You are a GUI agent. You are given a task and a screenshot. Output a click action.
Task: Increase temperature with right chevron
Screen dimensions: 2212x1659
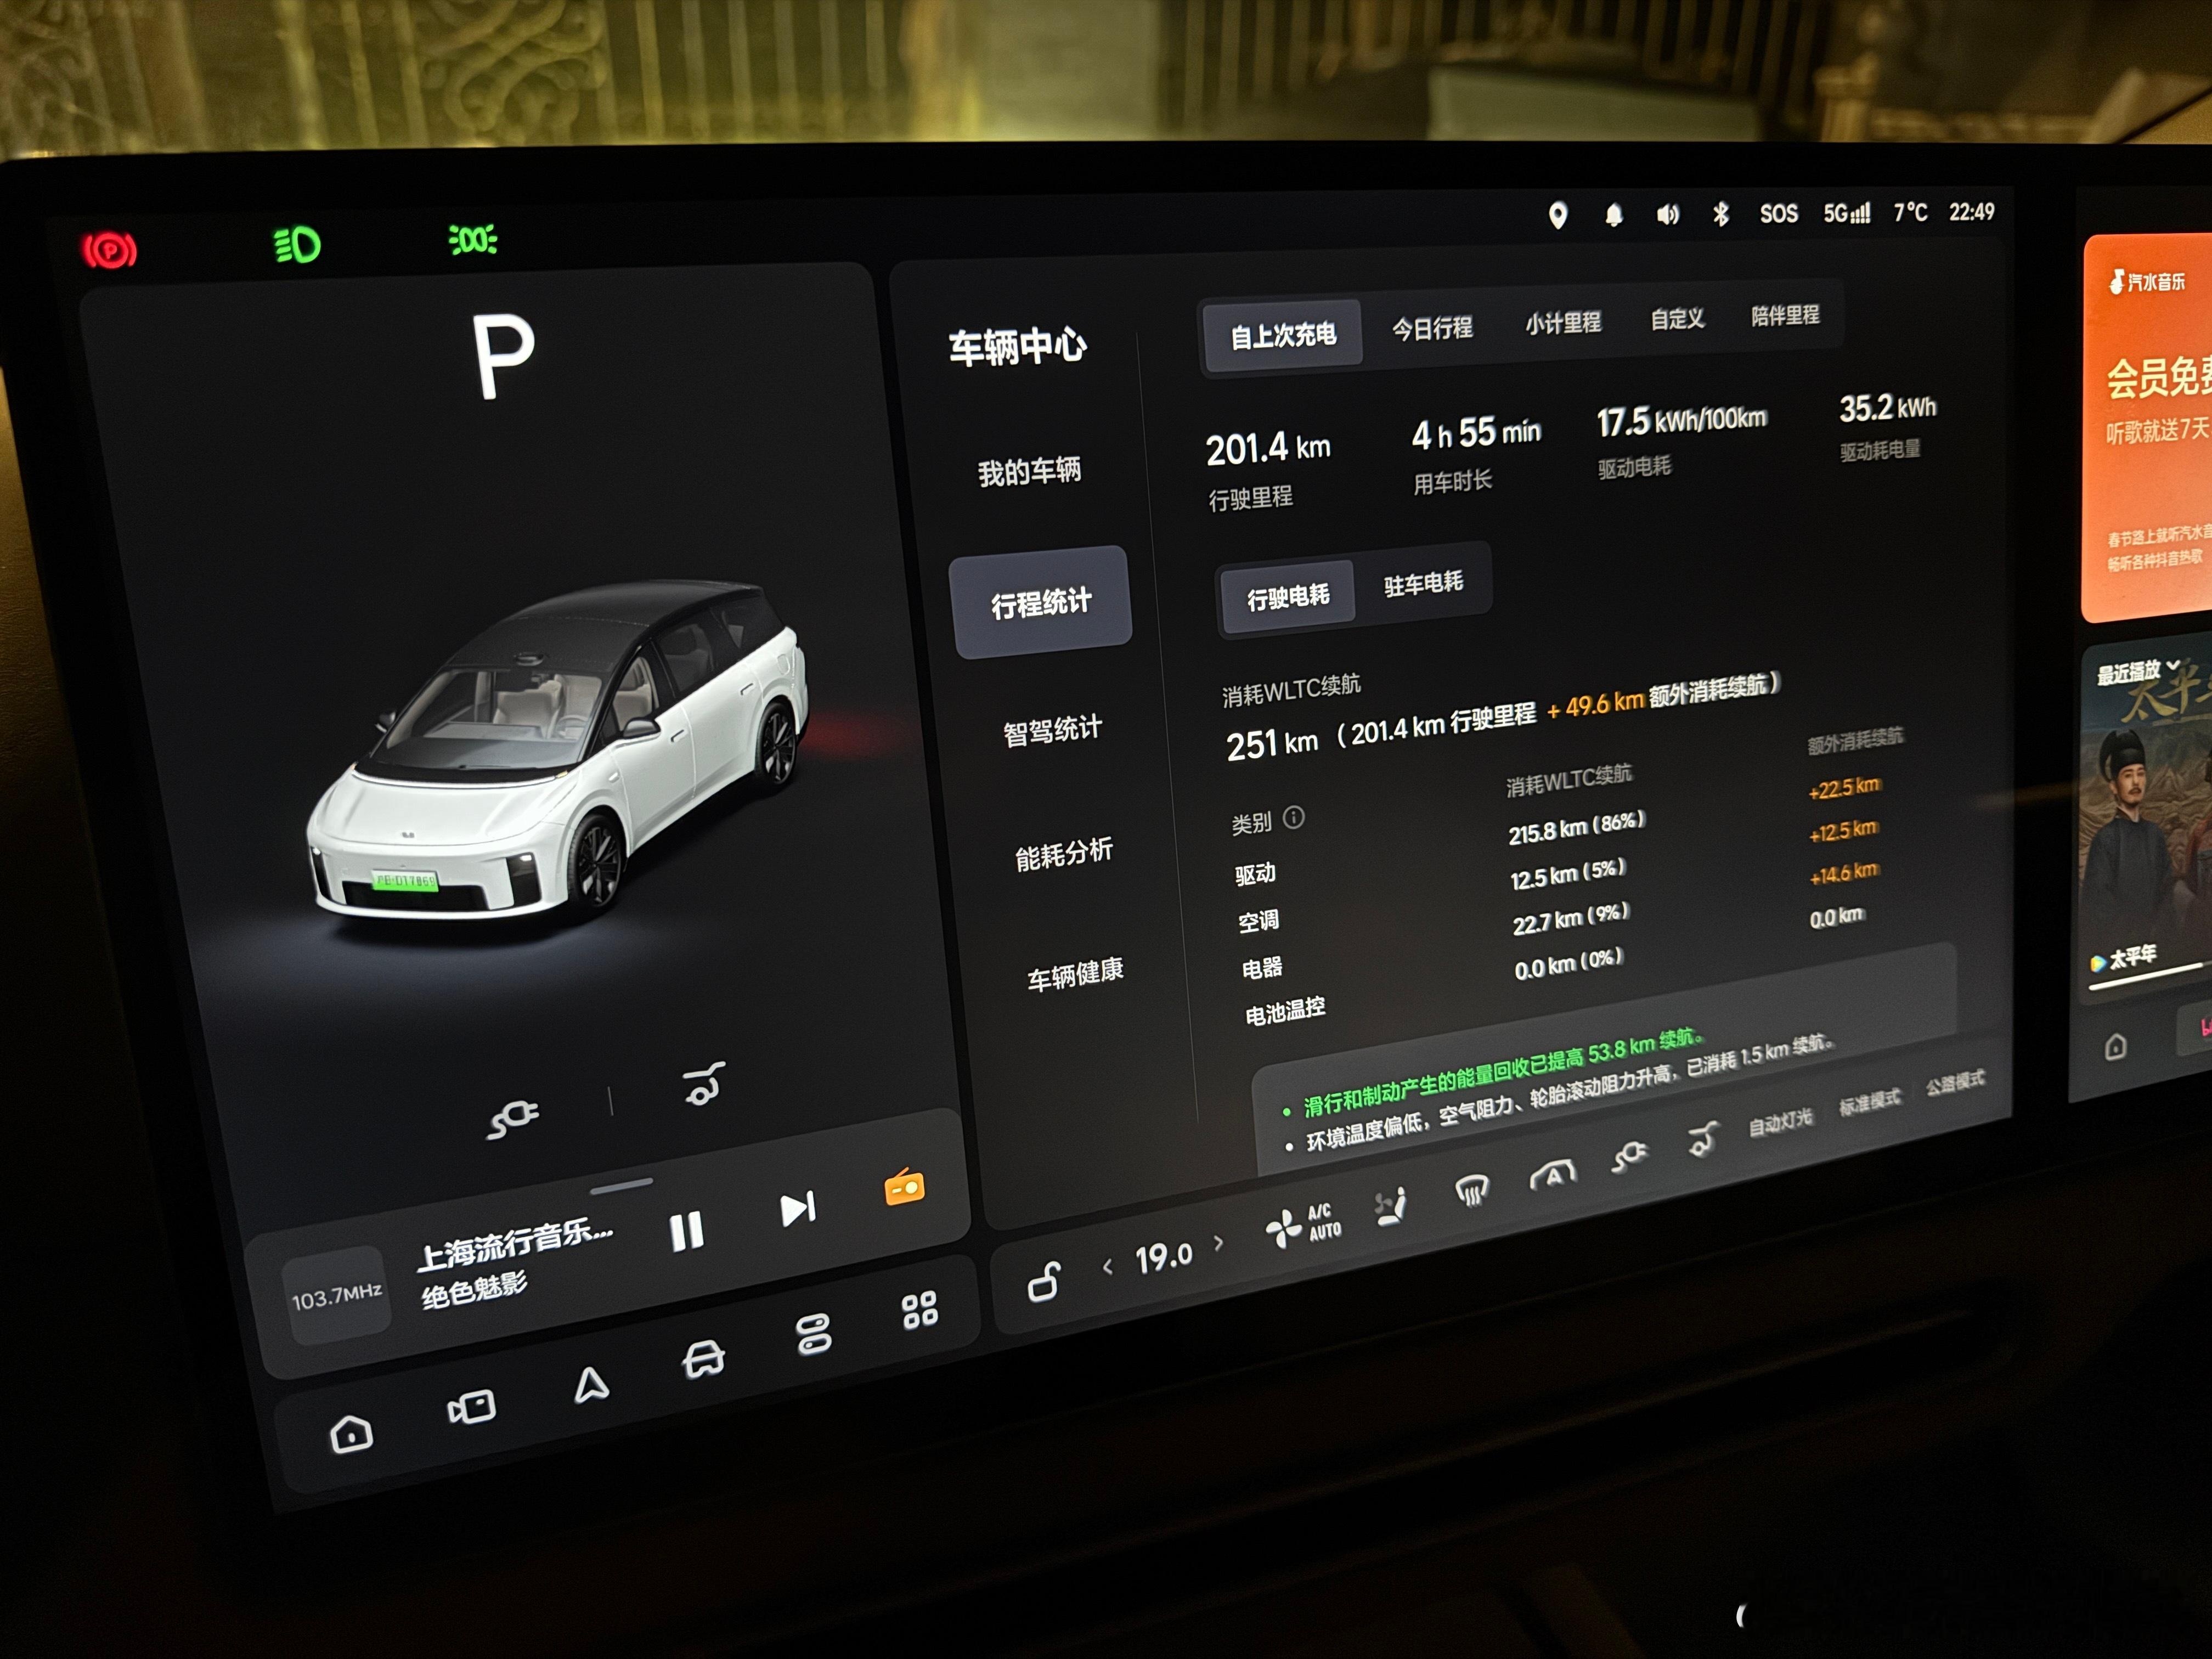(1218, 1243)
